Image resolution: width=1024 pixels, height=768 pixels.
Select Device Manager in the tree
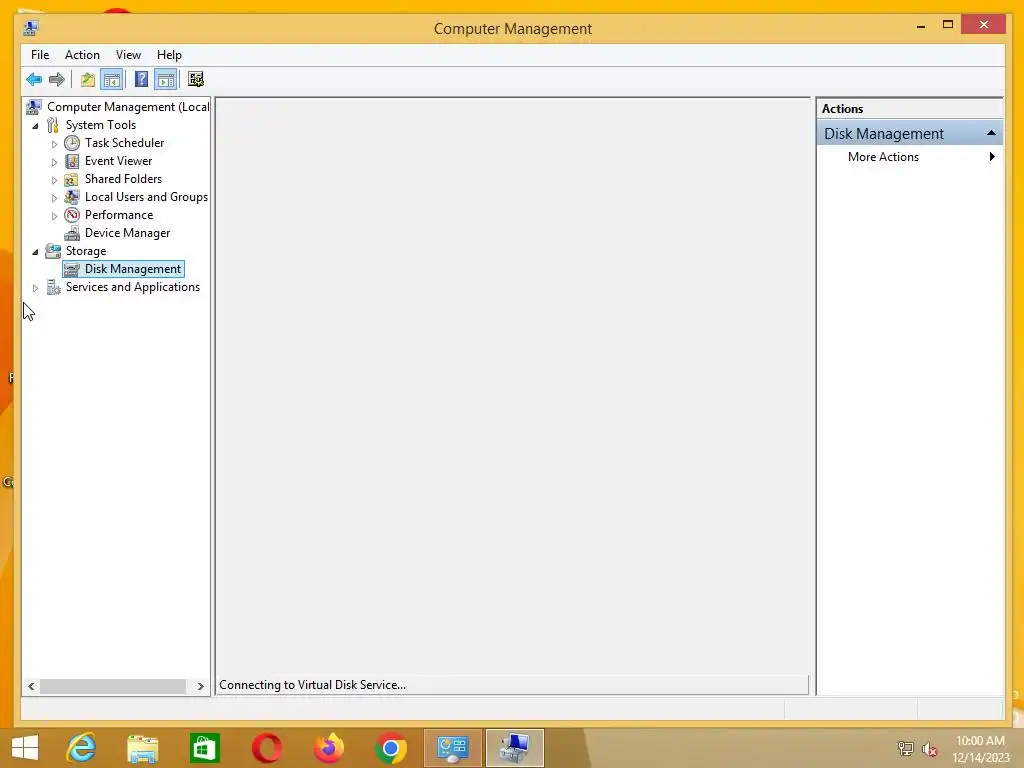coord(127,233)
